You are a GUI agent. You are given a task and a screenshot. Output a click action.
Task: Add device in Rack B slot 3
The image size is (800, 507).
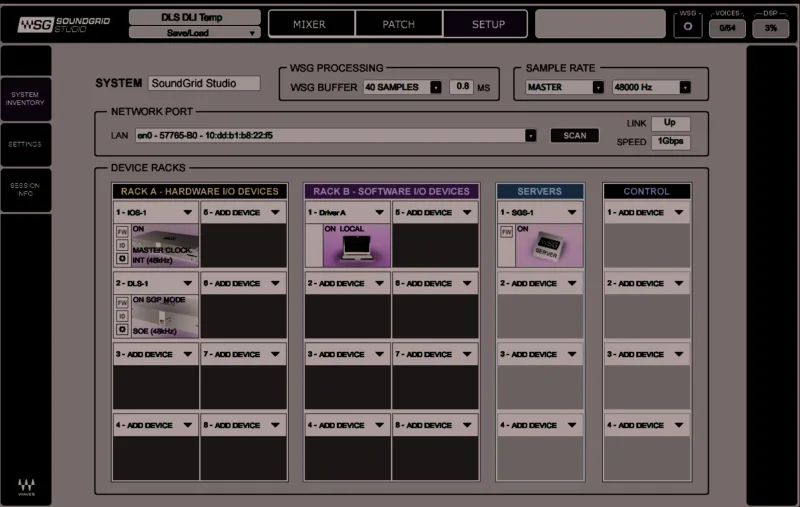click(347, 354)
